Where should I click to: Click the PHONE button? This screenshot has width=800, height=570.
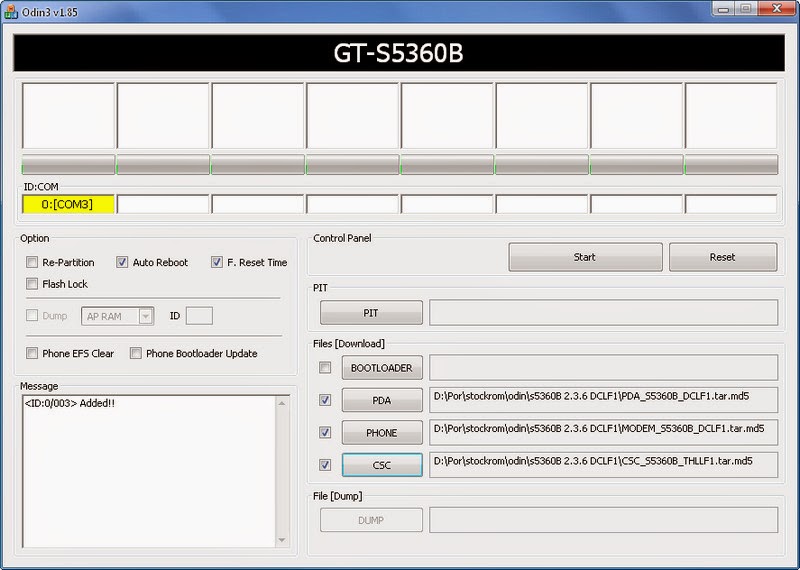pos(382,432)
